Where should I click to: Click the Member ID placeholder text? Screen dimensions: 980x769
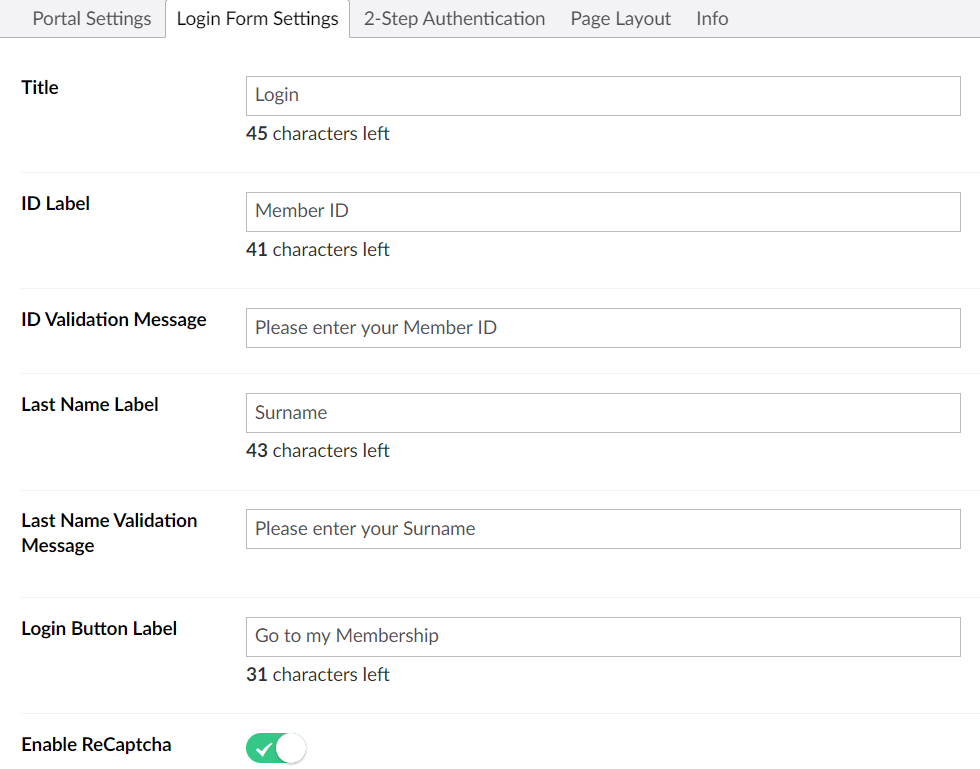coord(302,211)
